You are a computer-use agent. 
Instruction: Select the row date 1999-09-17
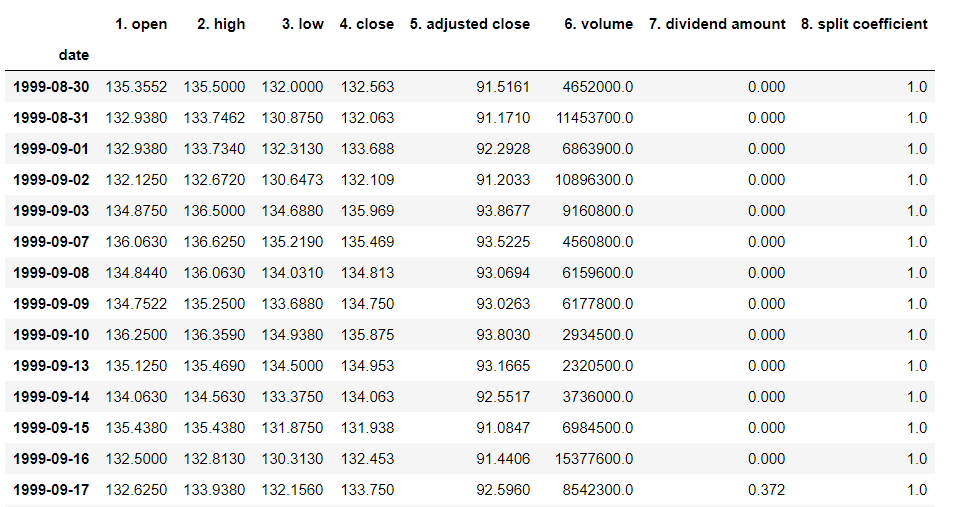(51, 490)
